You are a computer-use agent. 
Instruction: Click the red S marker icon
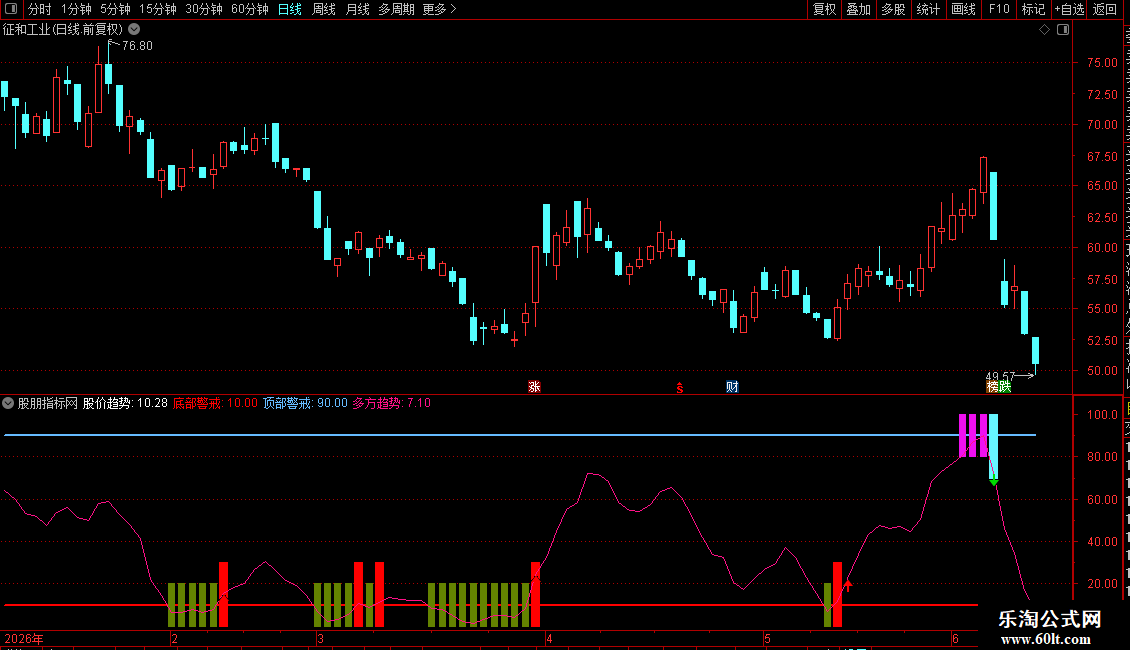(x=680, y=388)
